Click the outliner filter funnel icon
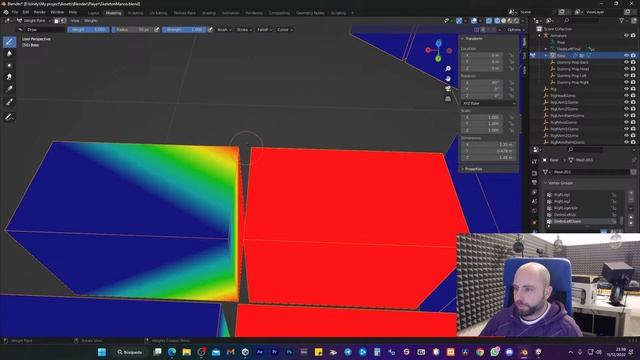The image size is (640, 360). [622, 20]
